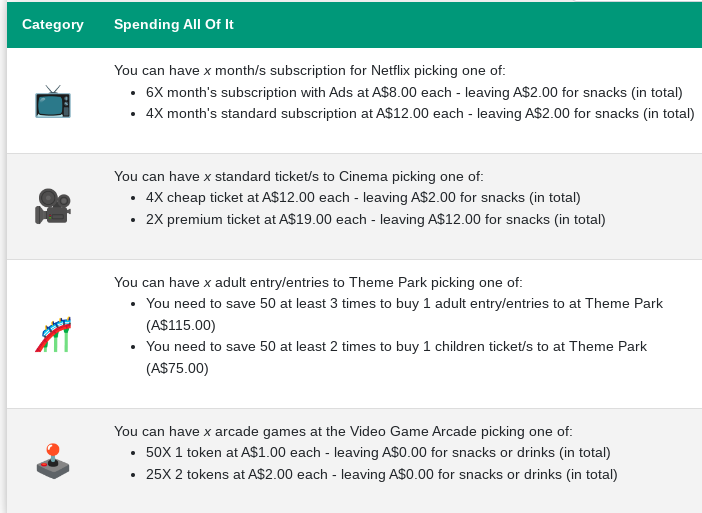
Task: Click the 6X subscription with Ads option
Action: coord(414,92)
